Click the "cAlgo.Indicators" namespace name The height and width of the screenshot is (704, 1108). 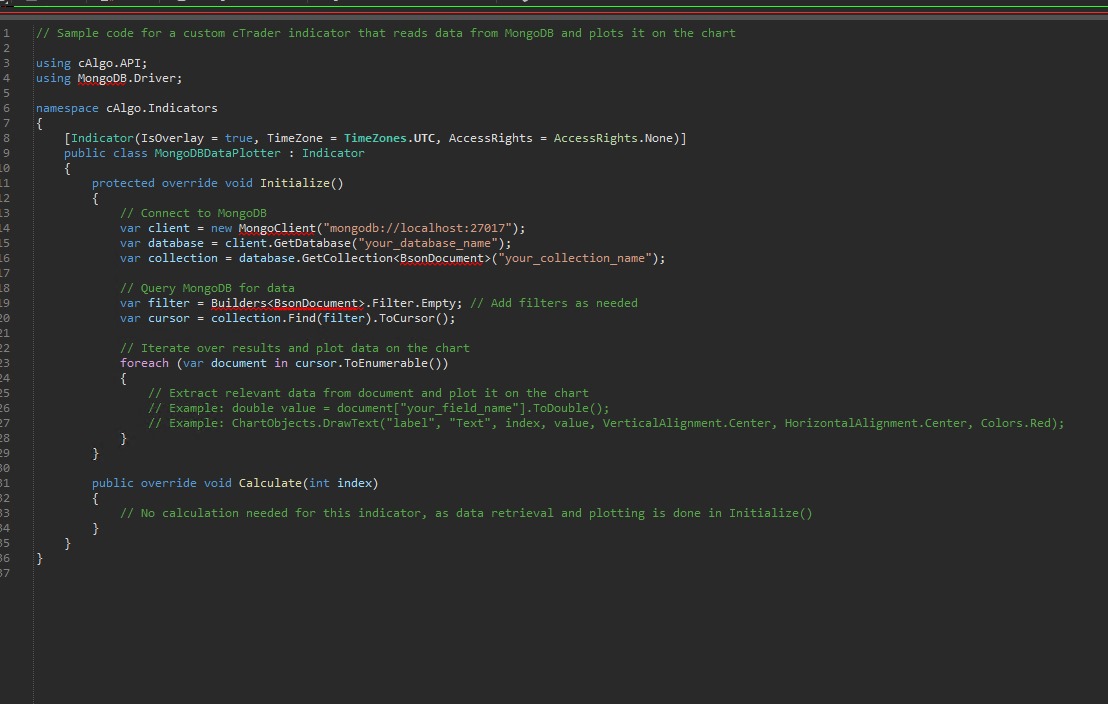(x=162, y=108)
